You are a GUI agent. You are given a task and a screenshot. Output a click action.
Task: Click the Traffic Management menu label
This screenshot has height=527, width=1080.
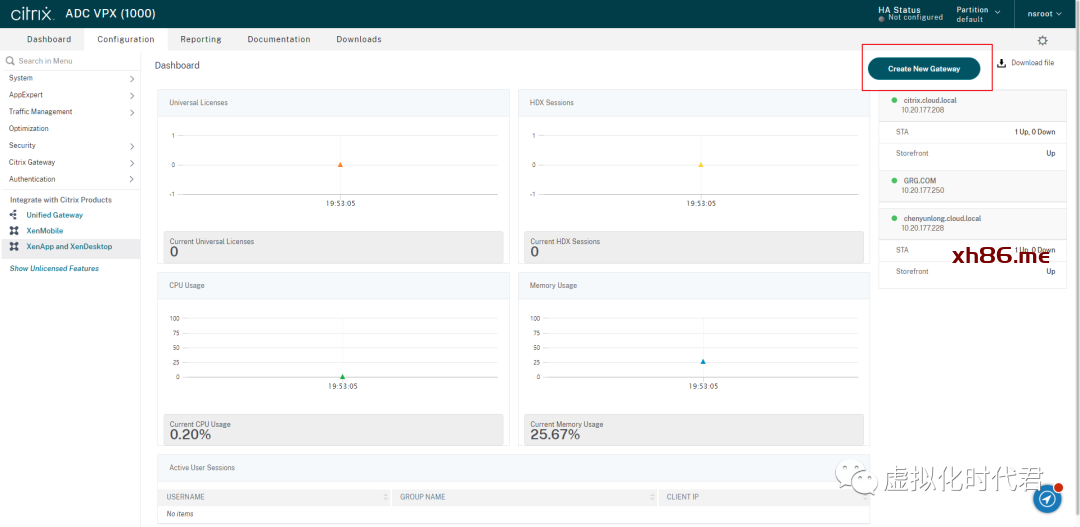click(x=41, y=112)
